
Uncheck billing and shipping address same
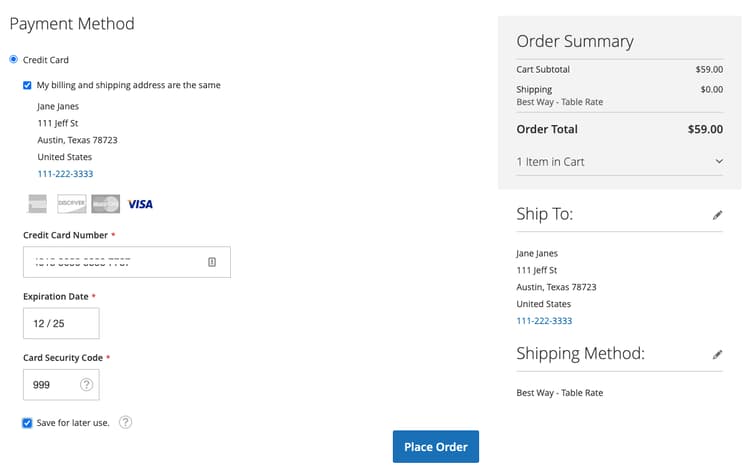(x=27, y=85)
